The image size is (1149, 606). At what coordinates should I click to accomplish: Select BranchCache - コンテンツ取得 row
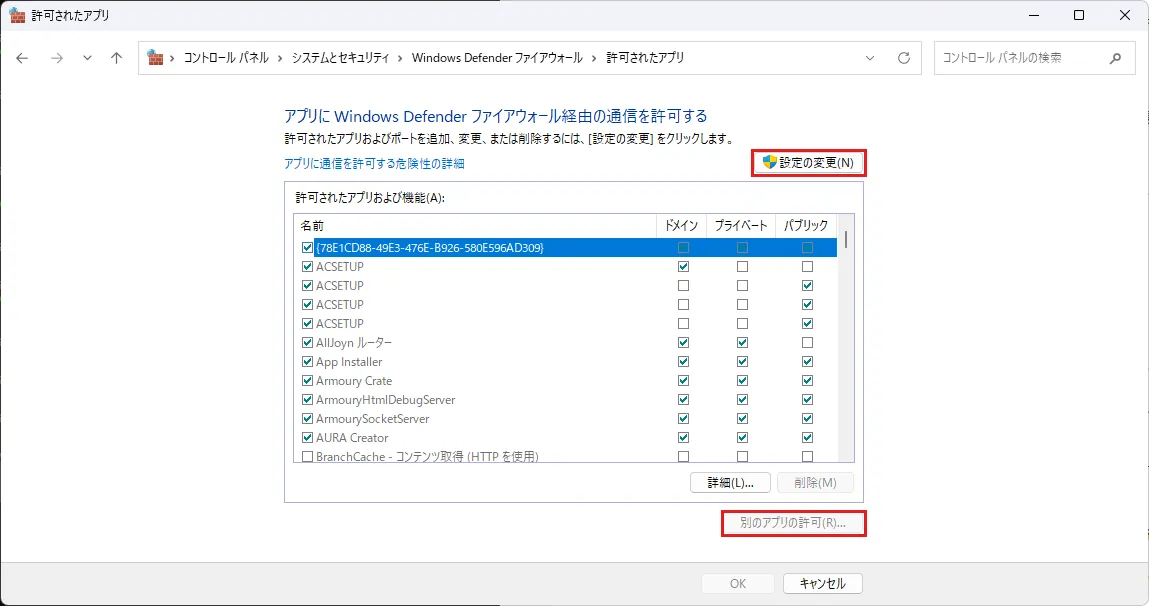pyautogui.click(x=566, y=456)
